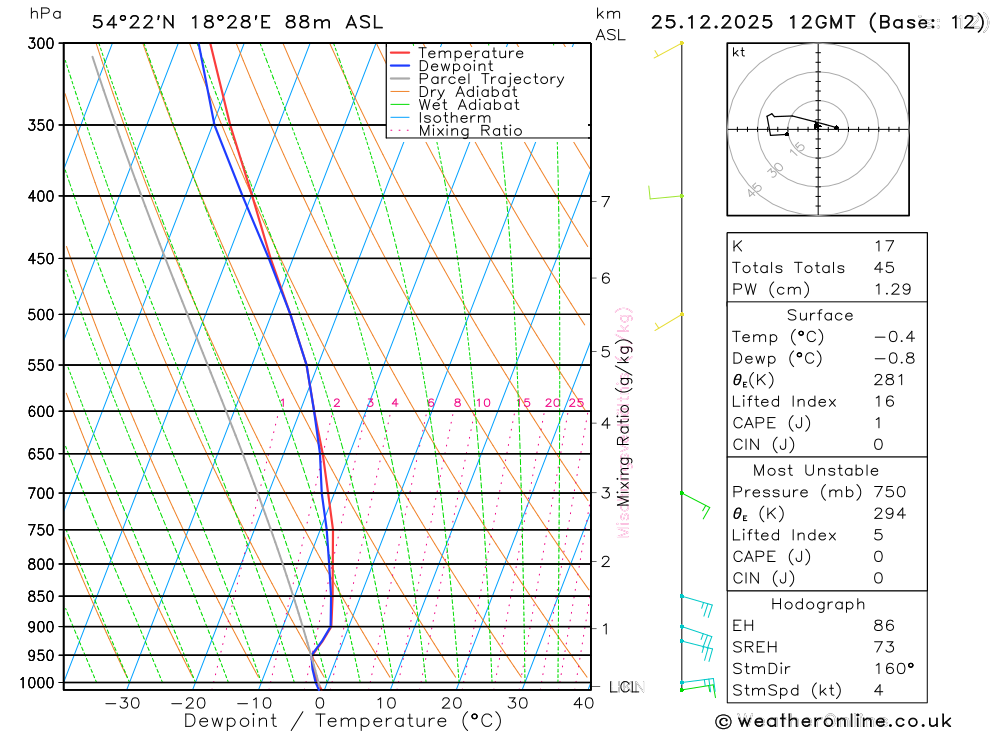Click the Wet Adiabat legend label
This screenshot has width=1000, height=733.
469,105
